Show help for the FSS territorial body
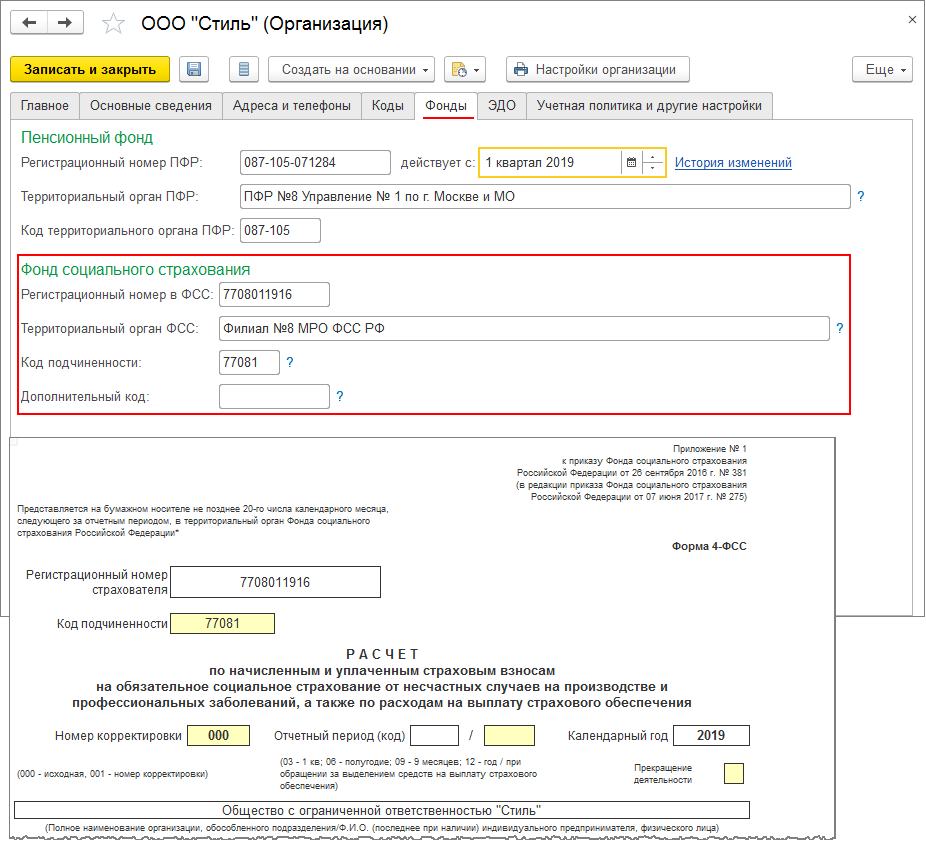This screenshot has height=842, width=926. pos(839,328)
